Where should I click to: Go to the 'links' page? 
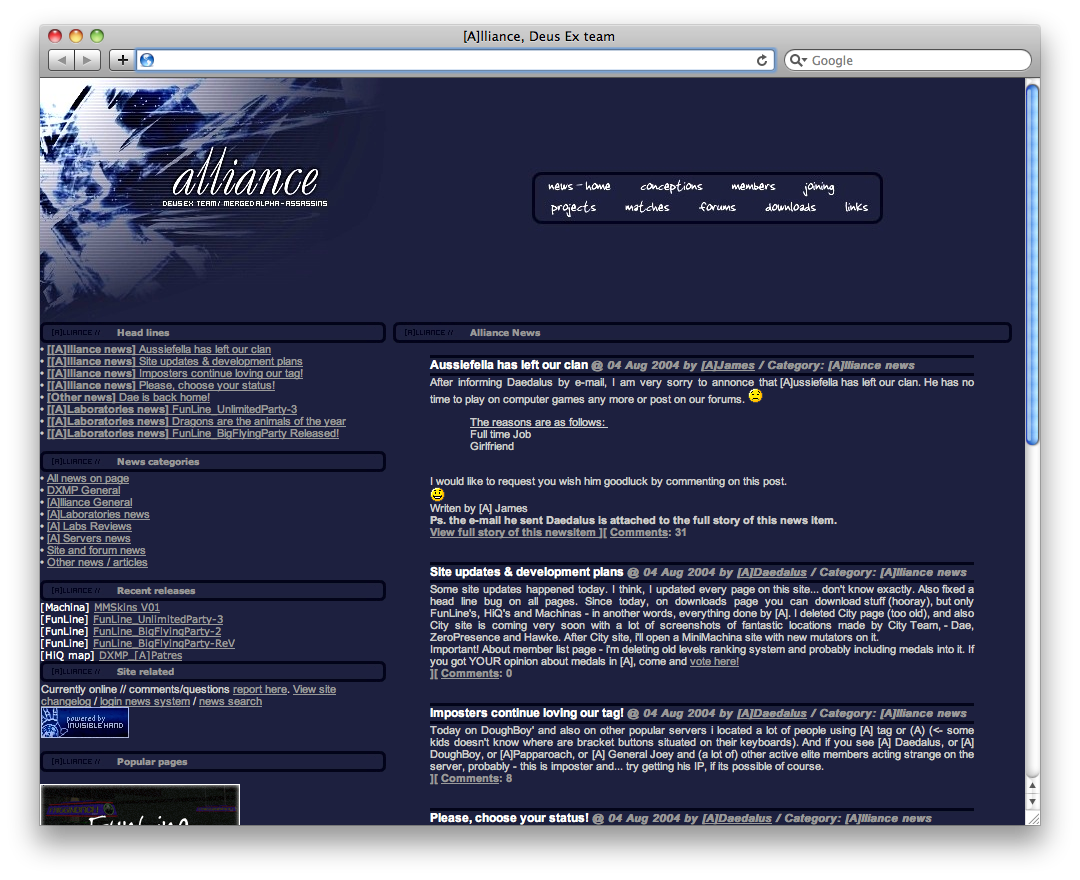(856, 207)
